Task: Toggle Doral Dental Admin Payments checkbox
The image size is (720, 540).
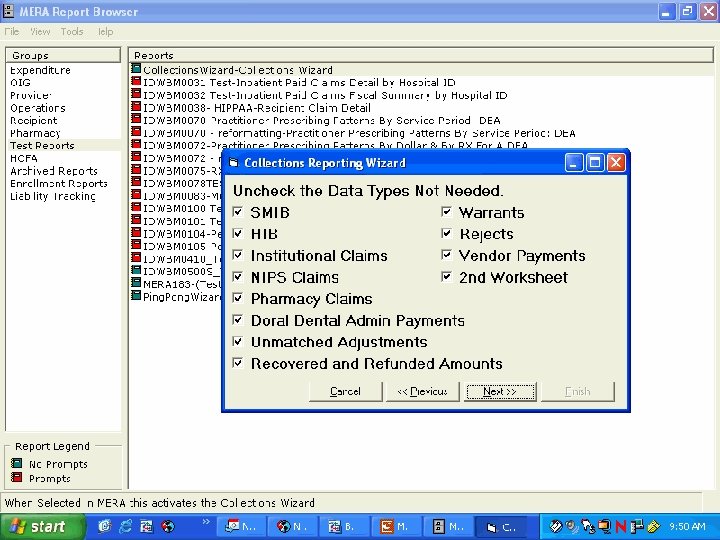Action: 238,320
